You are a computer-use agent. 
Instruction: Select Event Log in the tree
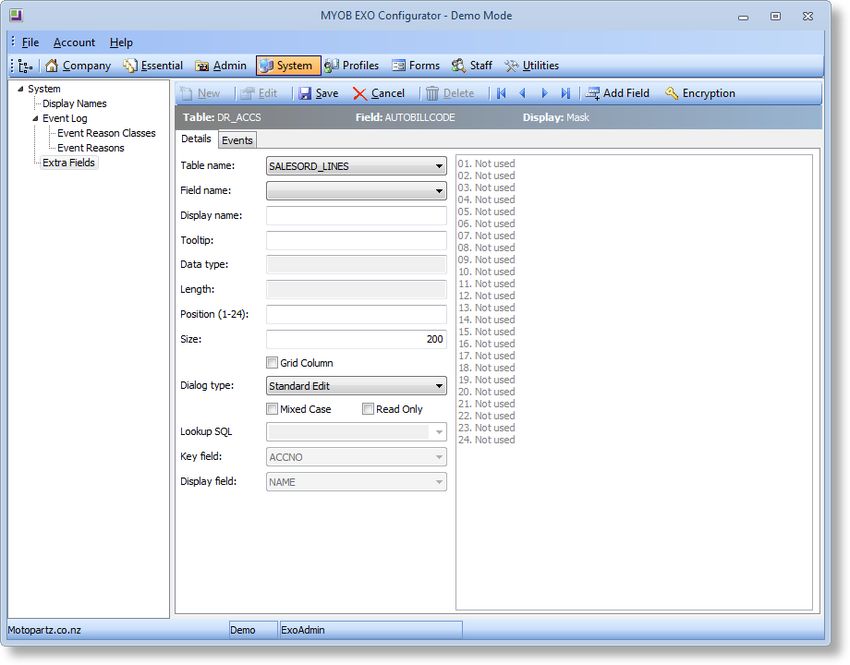(65, 118)
